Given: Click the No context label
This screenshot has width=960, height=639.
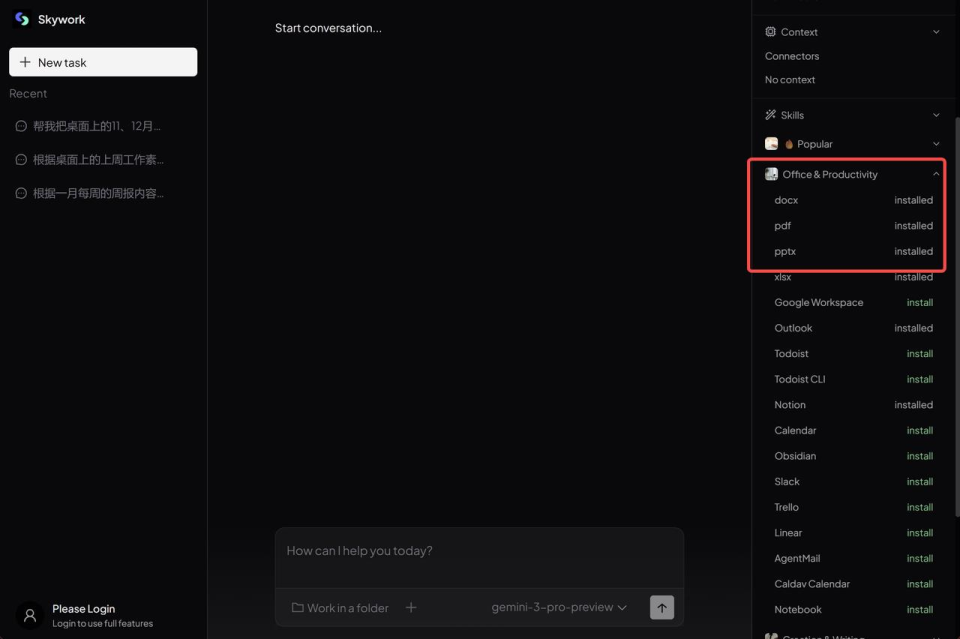Looking at the screenshot, I should 790,80.
